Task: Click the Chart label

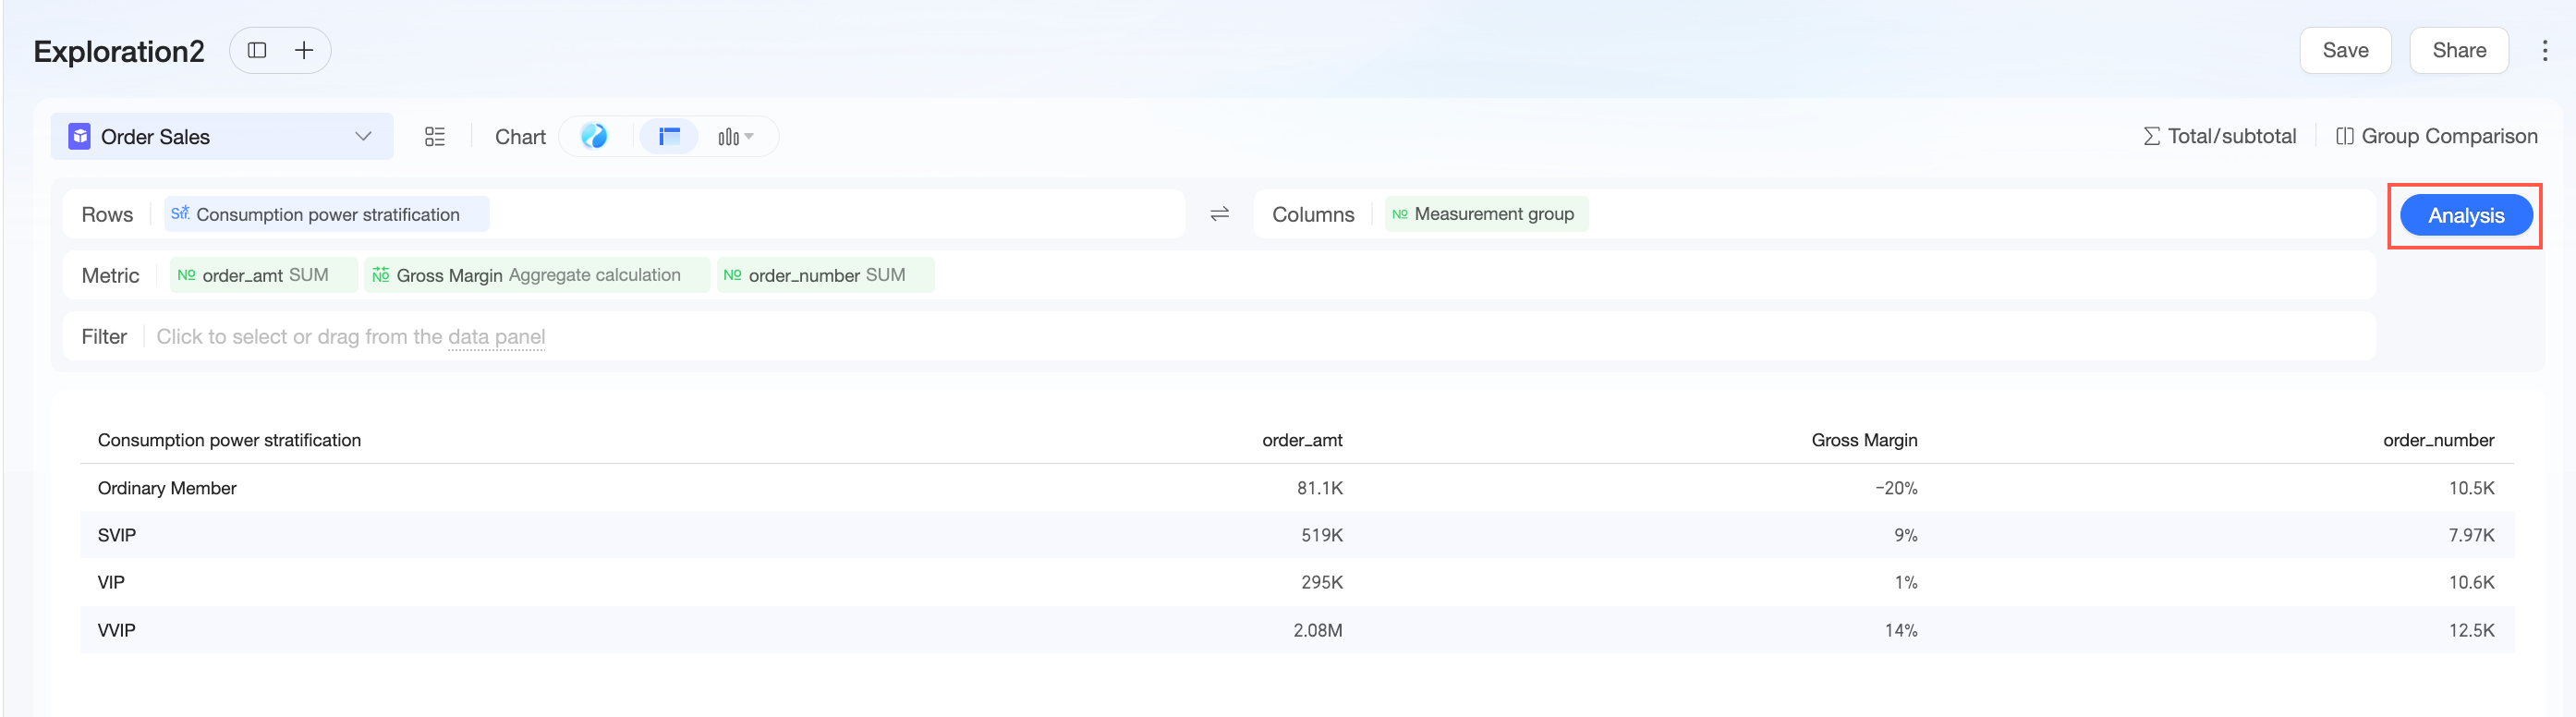Action: pyautogui.click(x=520, y=137)
